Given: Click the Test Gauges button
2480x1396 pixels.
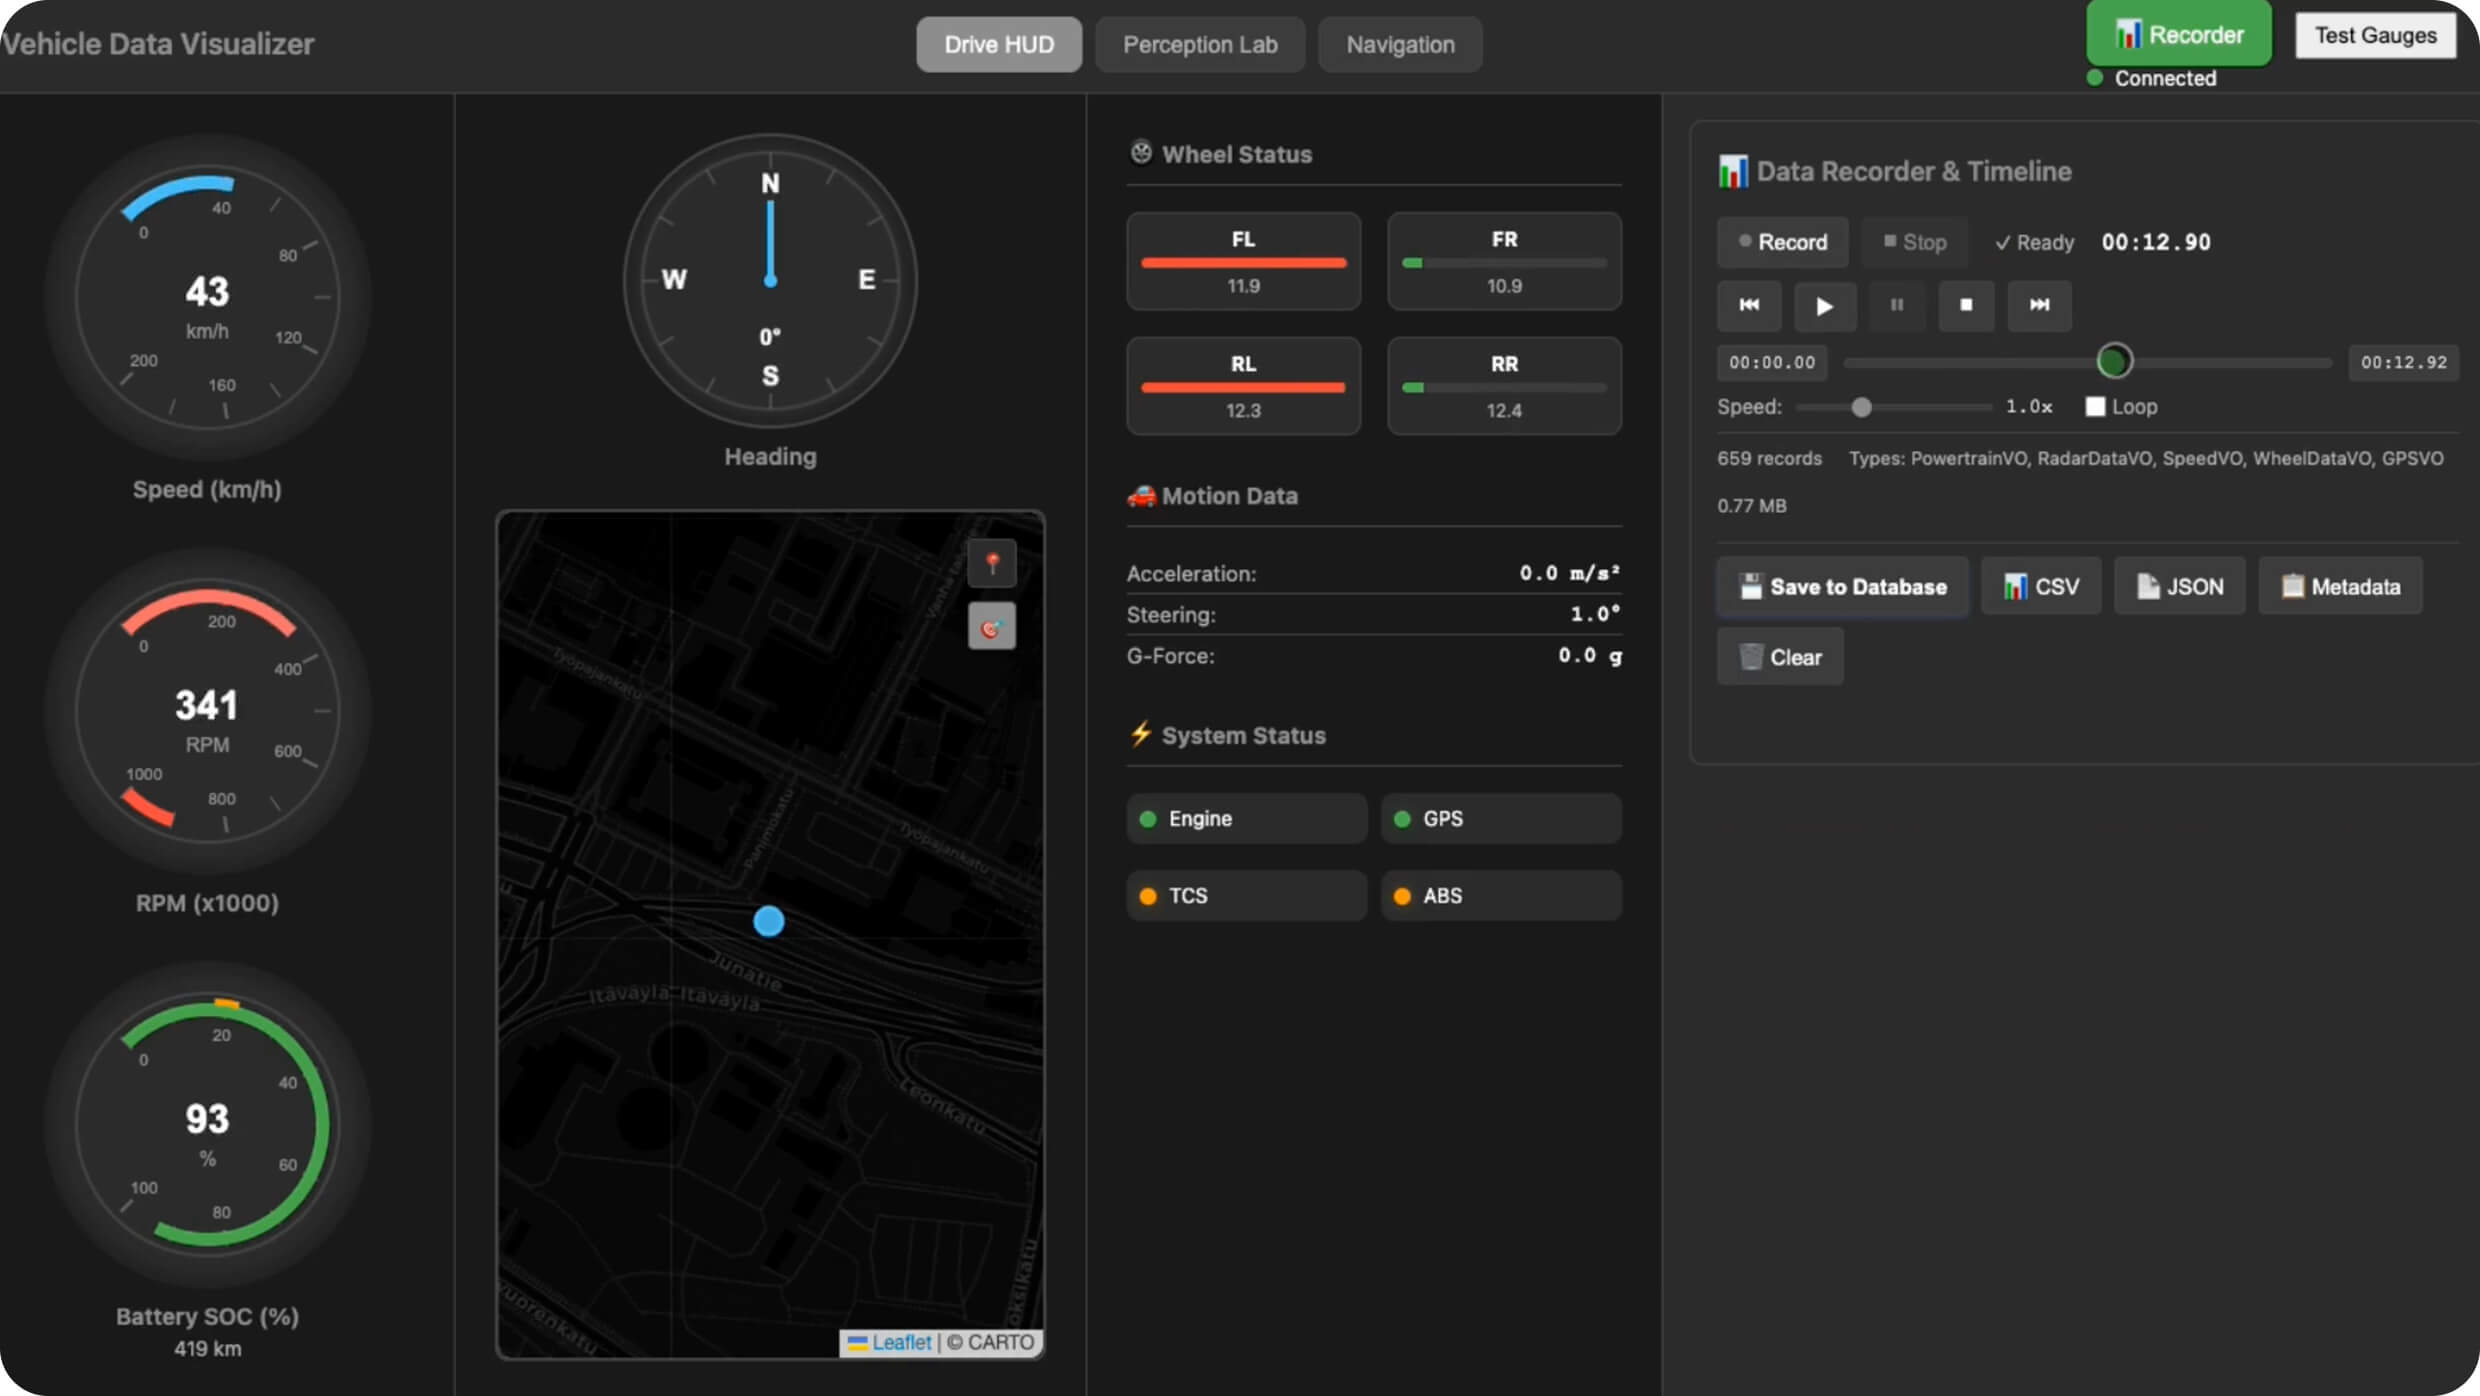Looking at the screenshot, I should click(2375, 36).
